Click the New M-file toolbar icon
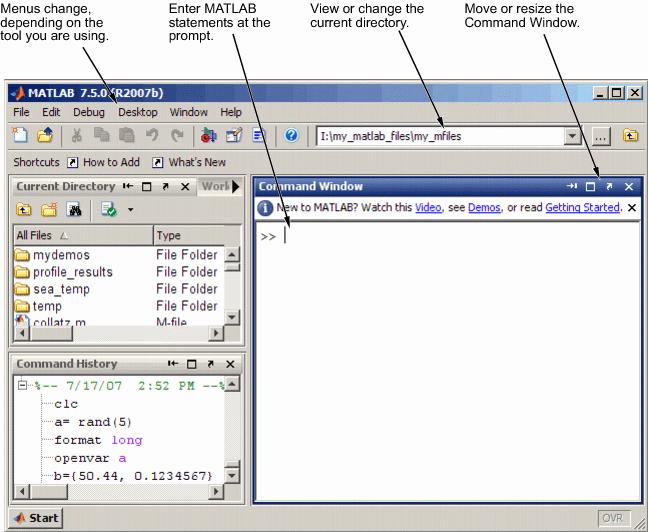This screenshot has width=649, height=532. click(x=19, y=135)
